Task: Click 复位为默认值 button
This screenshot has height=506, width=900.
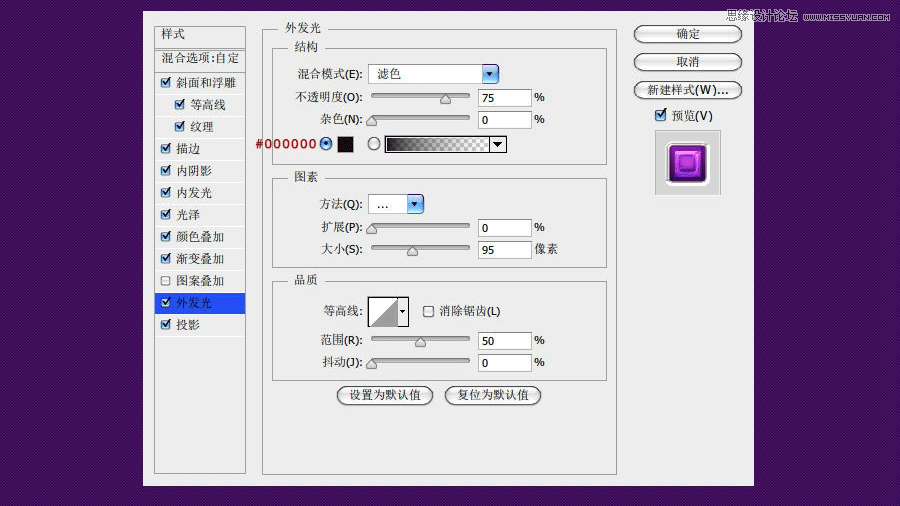Action: click(x=492, y=395)
